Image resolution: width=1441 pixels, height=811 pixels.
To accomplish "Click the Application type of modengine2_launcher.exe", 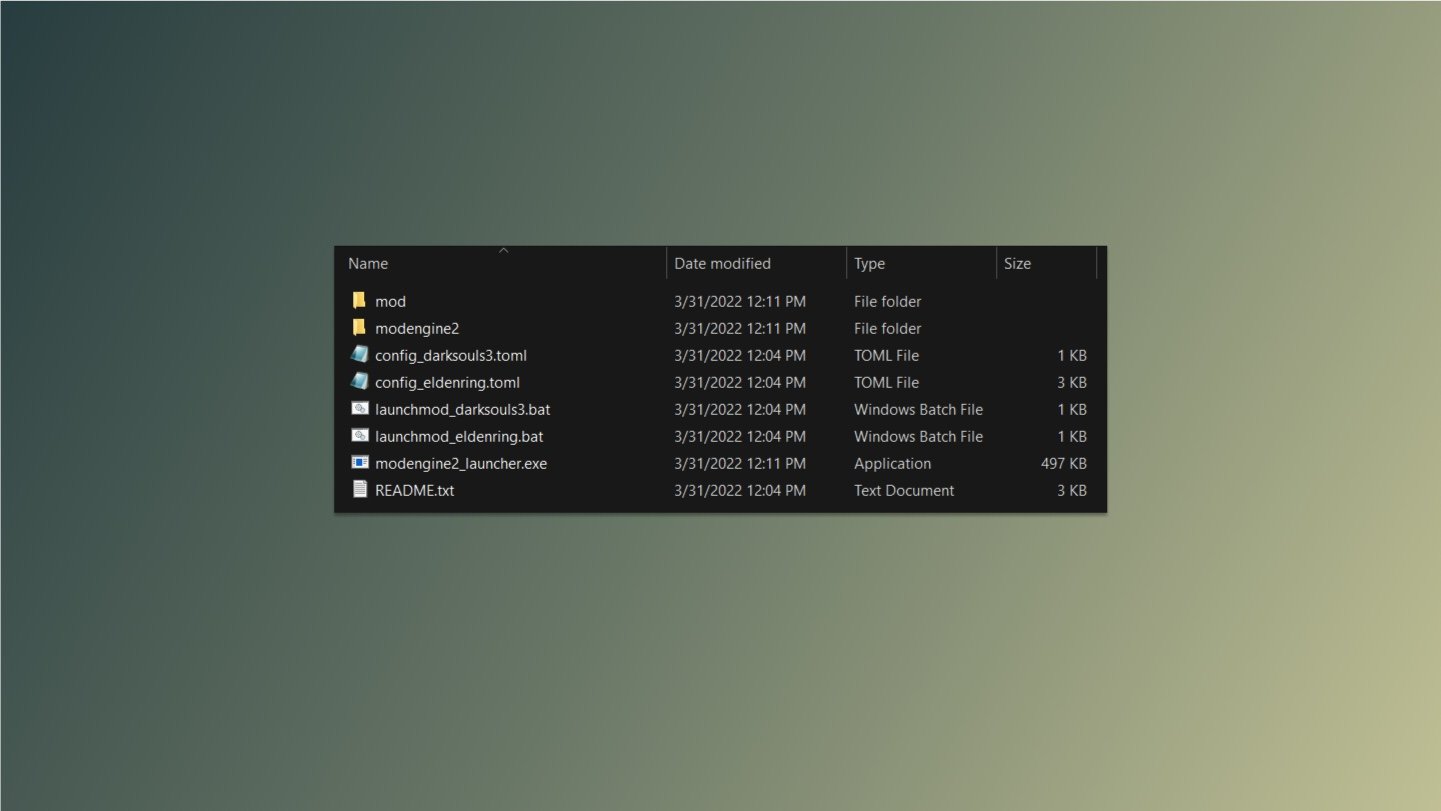I will [x=893, y=463].
